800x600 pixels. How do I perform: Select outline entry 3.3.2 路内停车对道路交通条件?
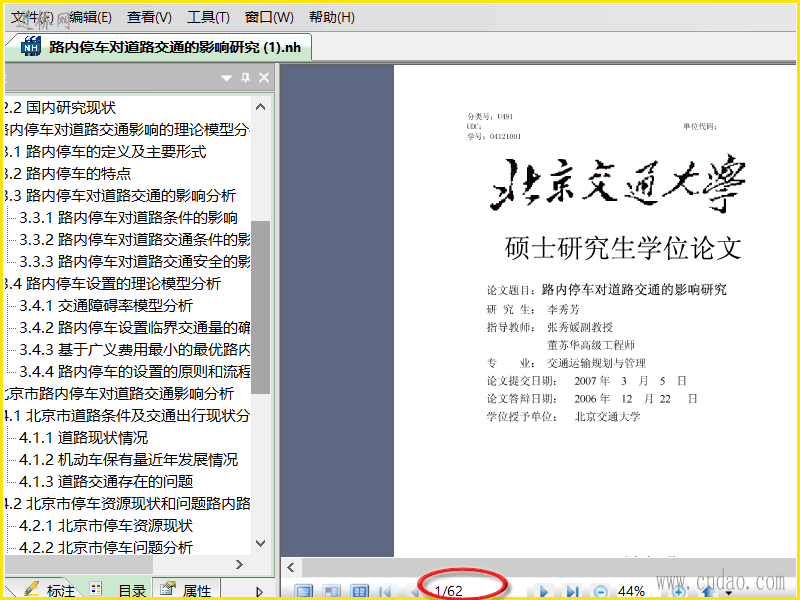click(x=135, y=239)
